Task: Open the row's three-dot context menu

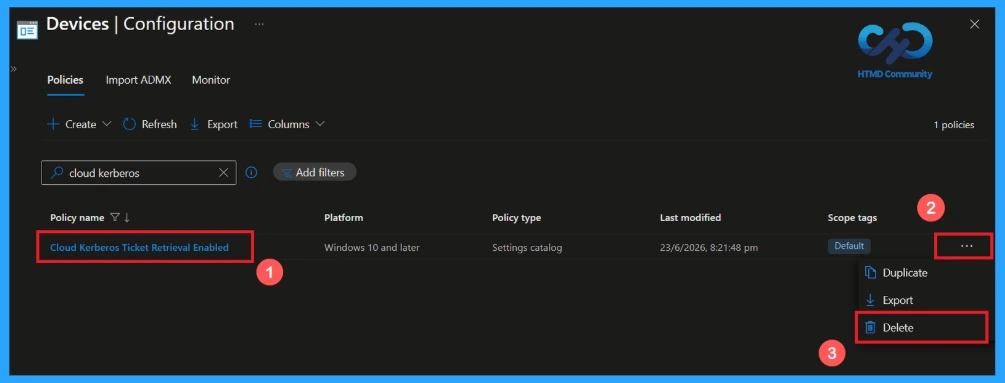Action: coord(967,247)
